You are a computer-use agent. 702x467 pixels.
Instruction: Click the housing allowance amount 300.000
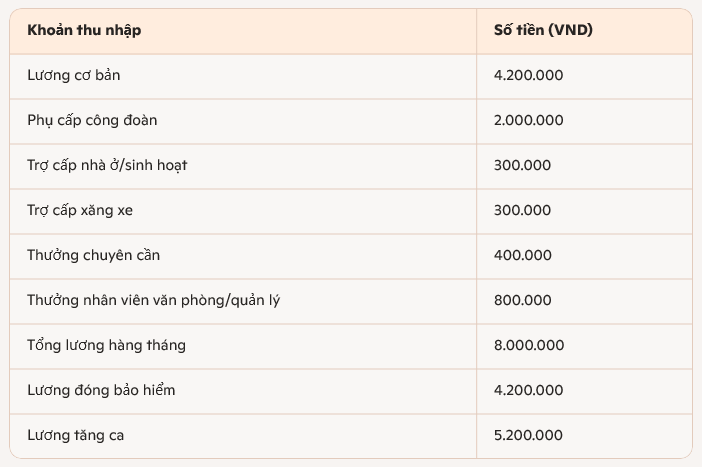(x=522, y=165)
